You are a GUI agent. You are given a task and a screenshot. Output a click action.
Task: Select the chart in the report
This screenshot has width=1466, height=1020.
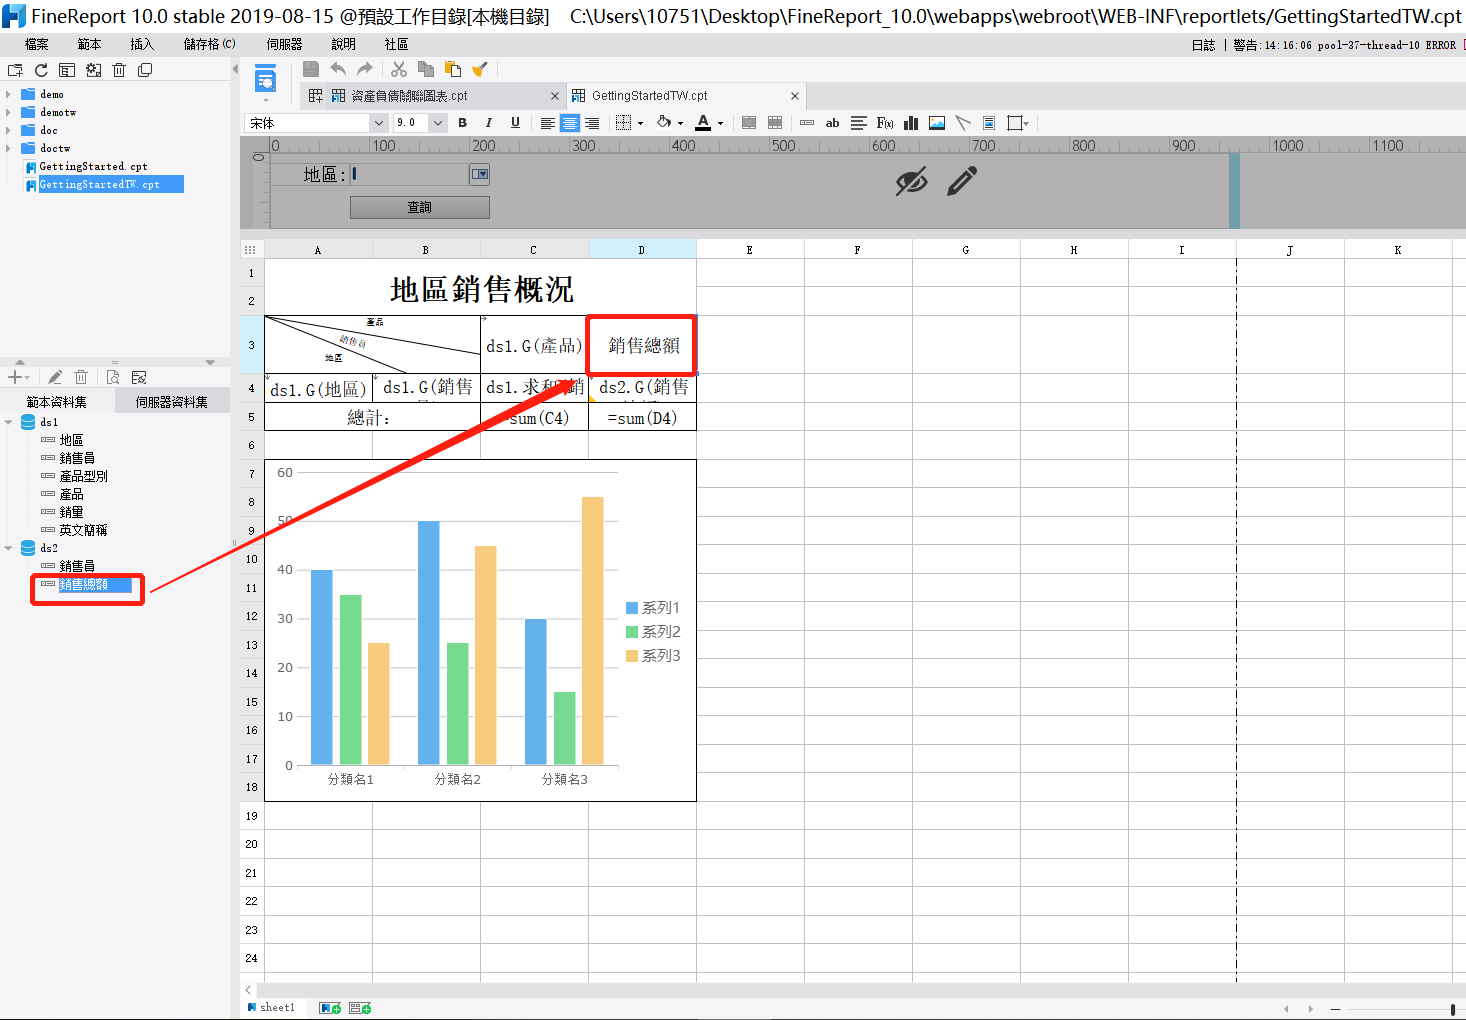[480, 630]
